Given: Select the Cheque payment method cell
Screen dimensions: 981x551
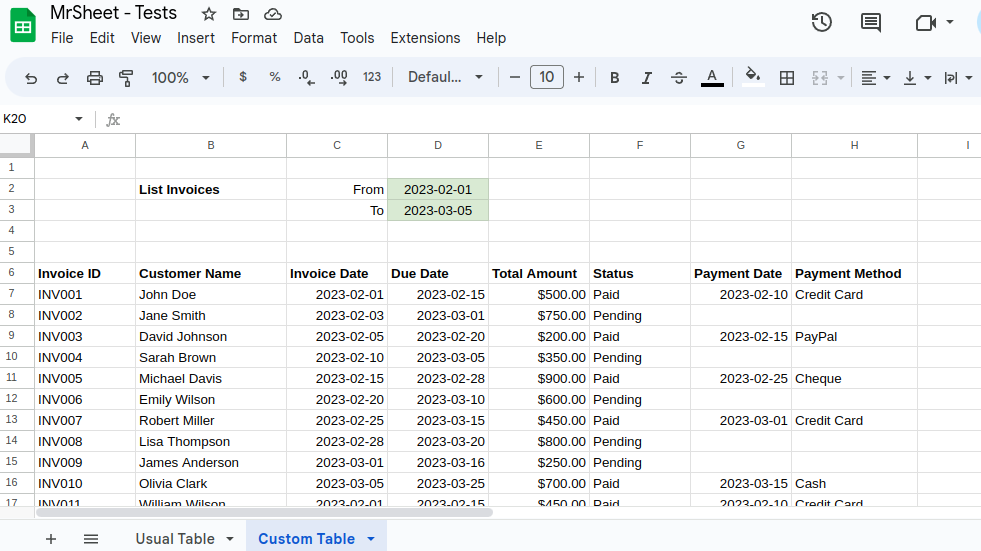Looking at the screenshot, I should [x=854, y=378].
